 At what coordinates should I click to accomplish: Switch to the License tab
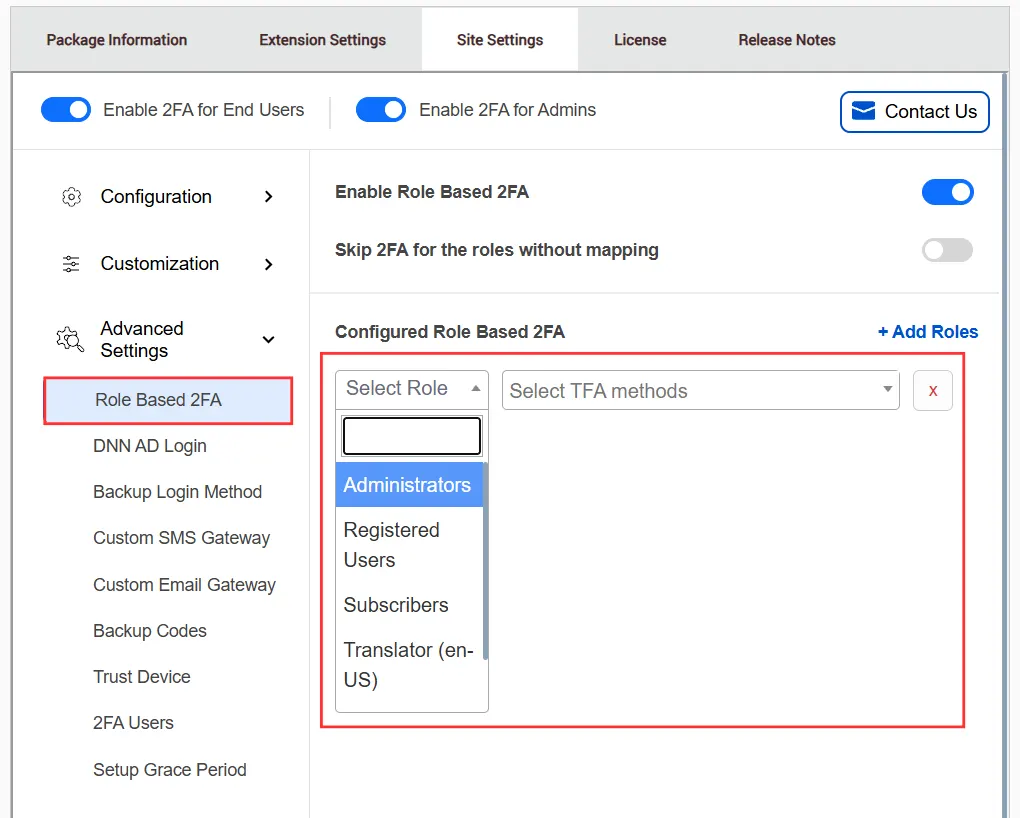(x=639, y=40)
